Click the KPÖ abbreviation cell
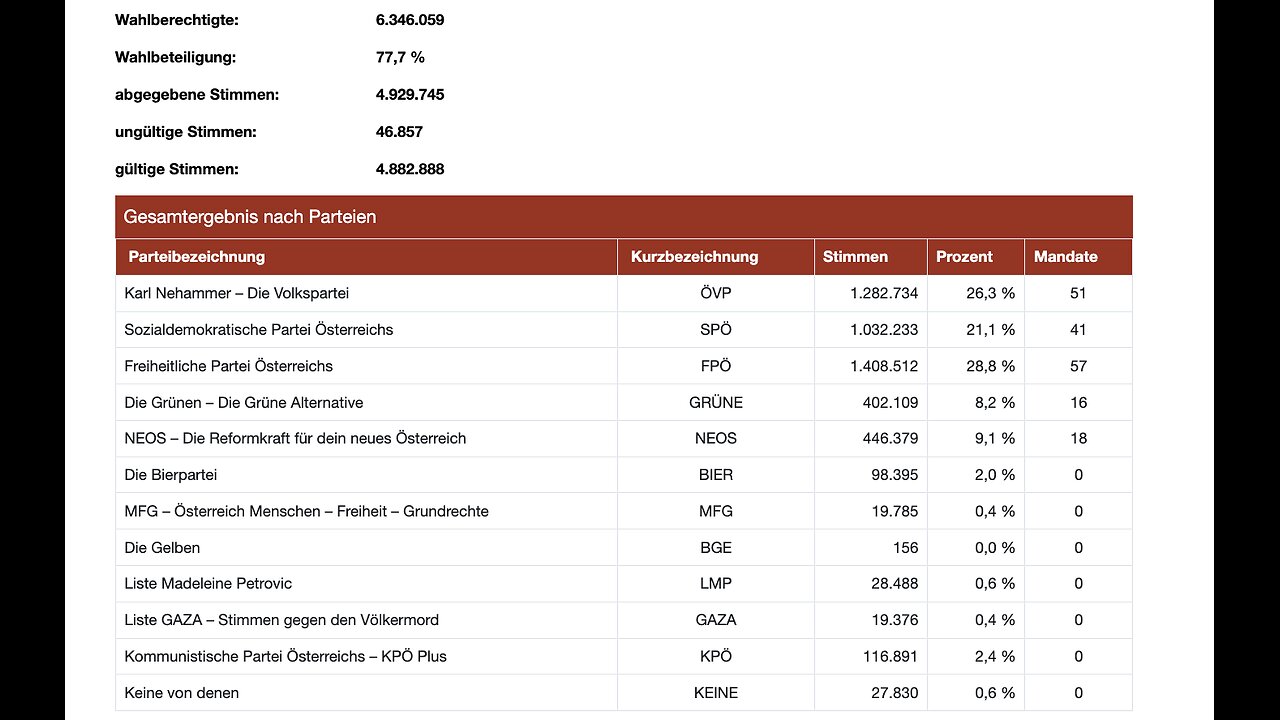Image resolution: width=1280 pixels, height=720 pixels. pos(716,656)
